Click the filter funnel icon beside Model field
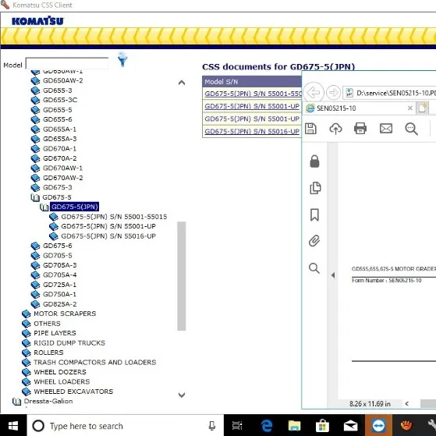 122,60
